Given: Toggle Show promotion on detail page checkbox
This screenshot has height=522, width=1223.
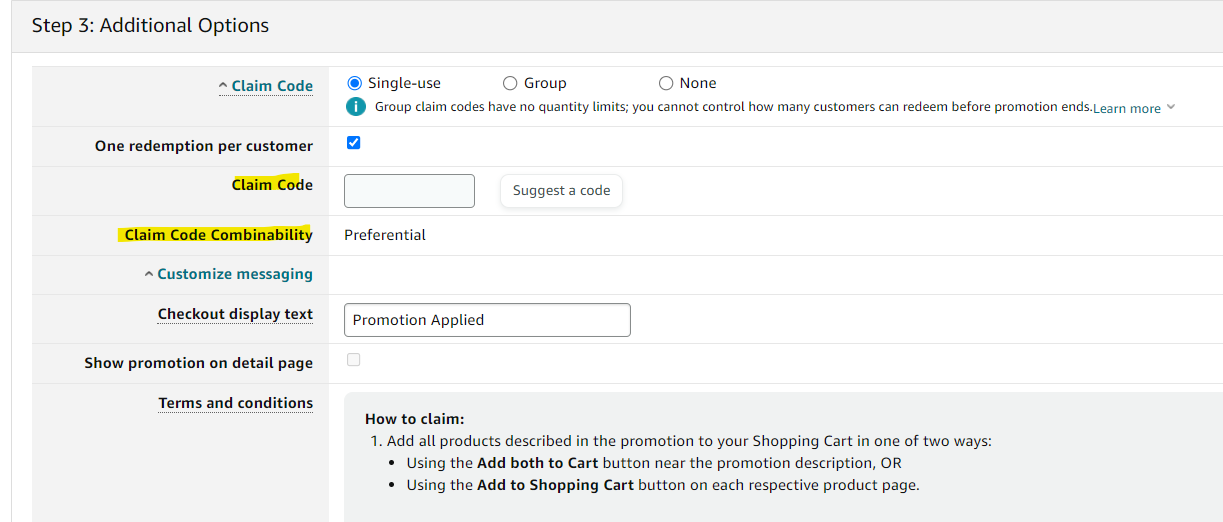Looking at the screenshot, I should click(353, 360).
